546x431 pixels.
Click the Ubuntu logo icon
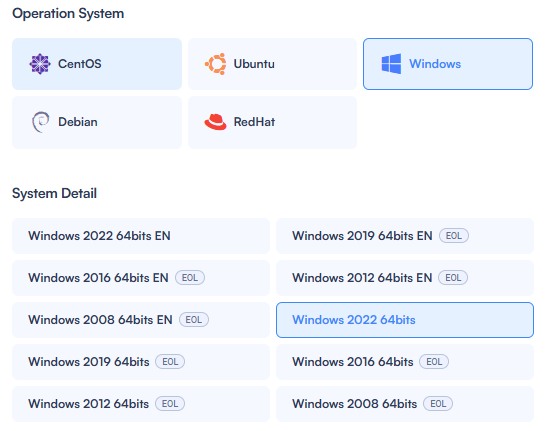click(216, 64)
